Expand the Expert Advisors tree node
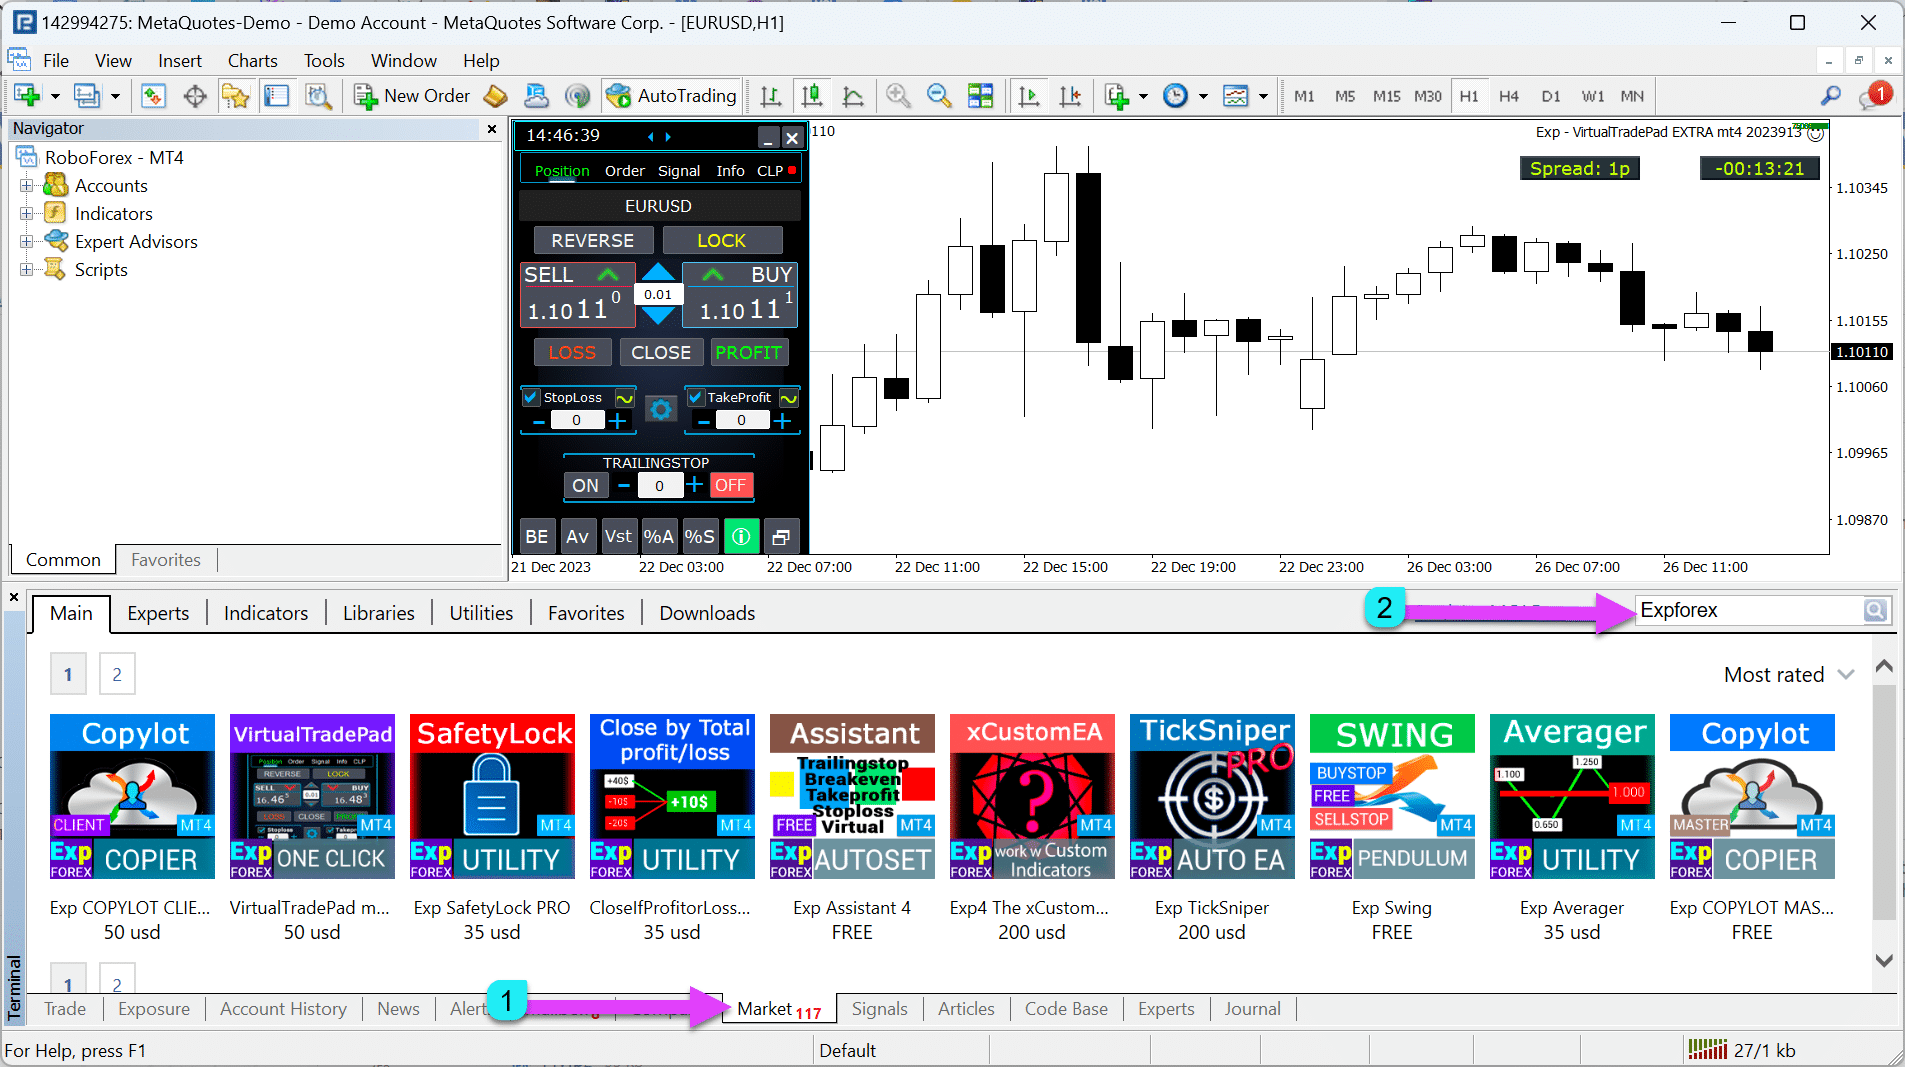 pos(27,242)
